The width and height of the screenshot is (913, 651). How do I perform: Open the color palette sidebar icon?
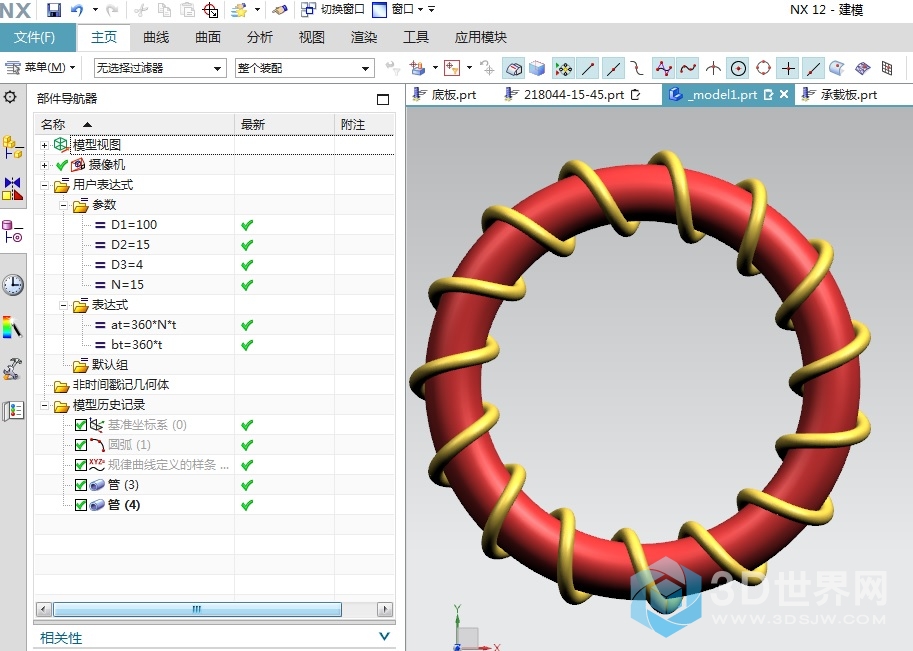point(12,327)
